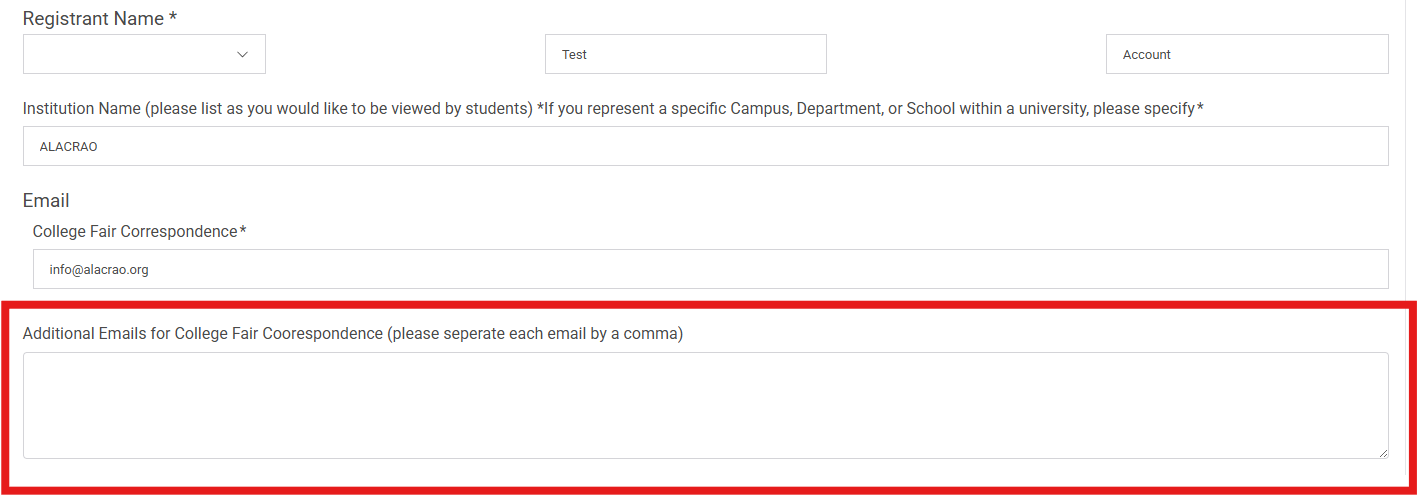Select the last name field containing Account

tap(1247, 54)
